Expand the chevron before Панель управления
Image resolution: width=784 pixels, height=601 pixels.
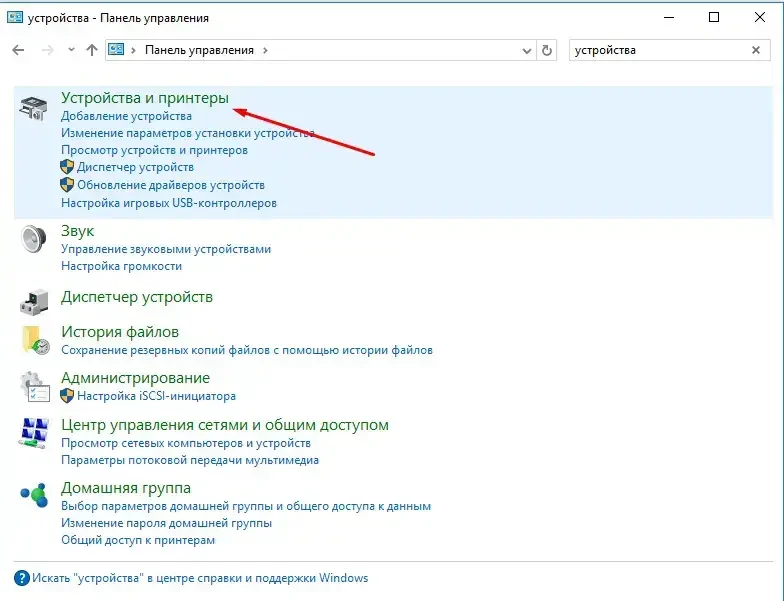[x=134, y=50]
